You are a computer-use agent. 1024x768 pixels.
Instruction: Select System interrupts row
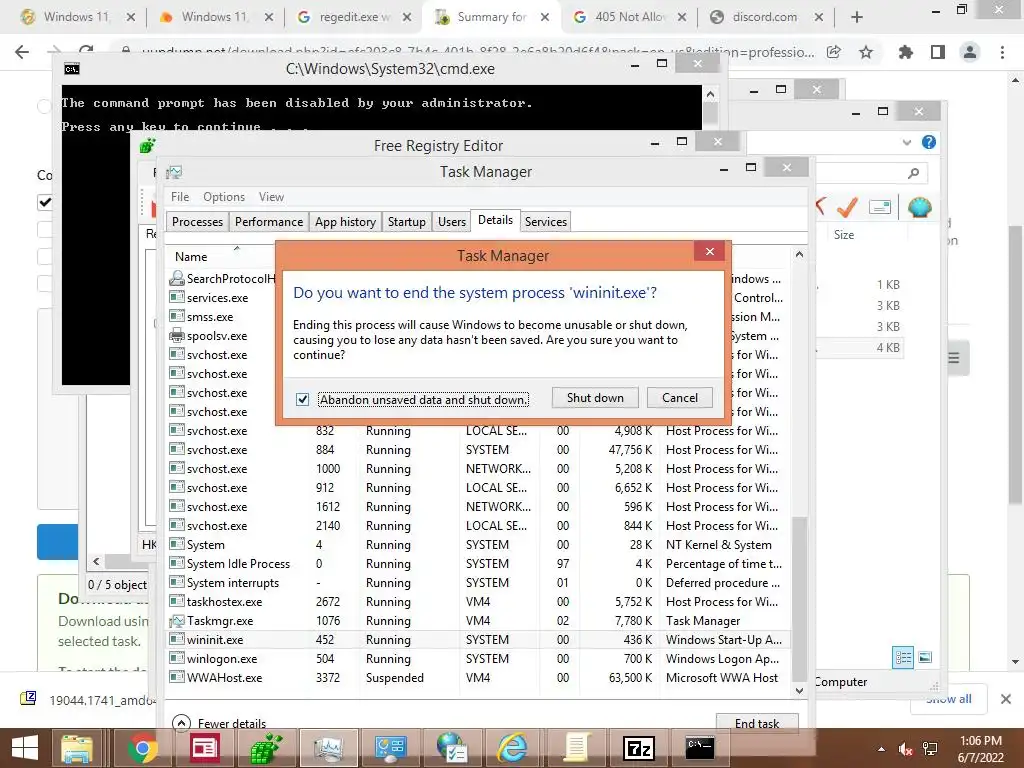478,583
